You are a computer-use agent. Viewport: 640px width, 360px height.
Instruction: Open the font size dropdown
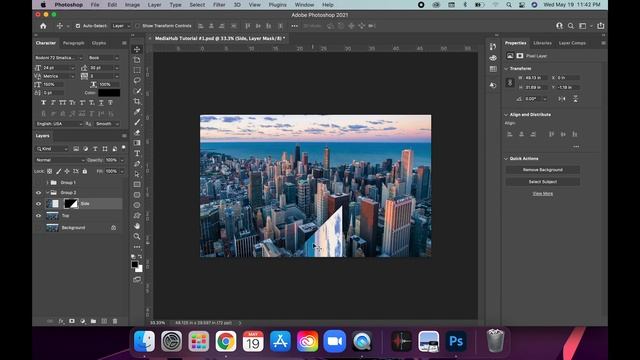[x=59, y=68]
